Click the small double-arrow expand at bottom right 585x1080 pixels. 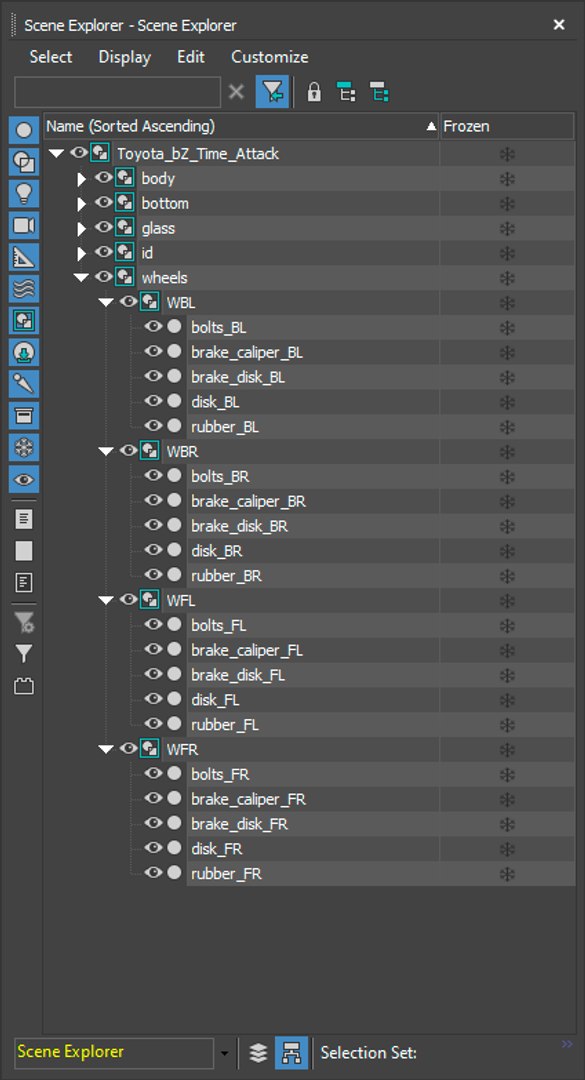(567, 1044)
